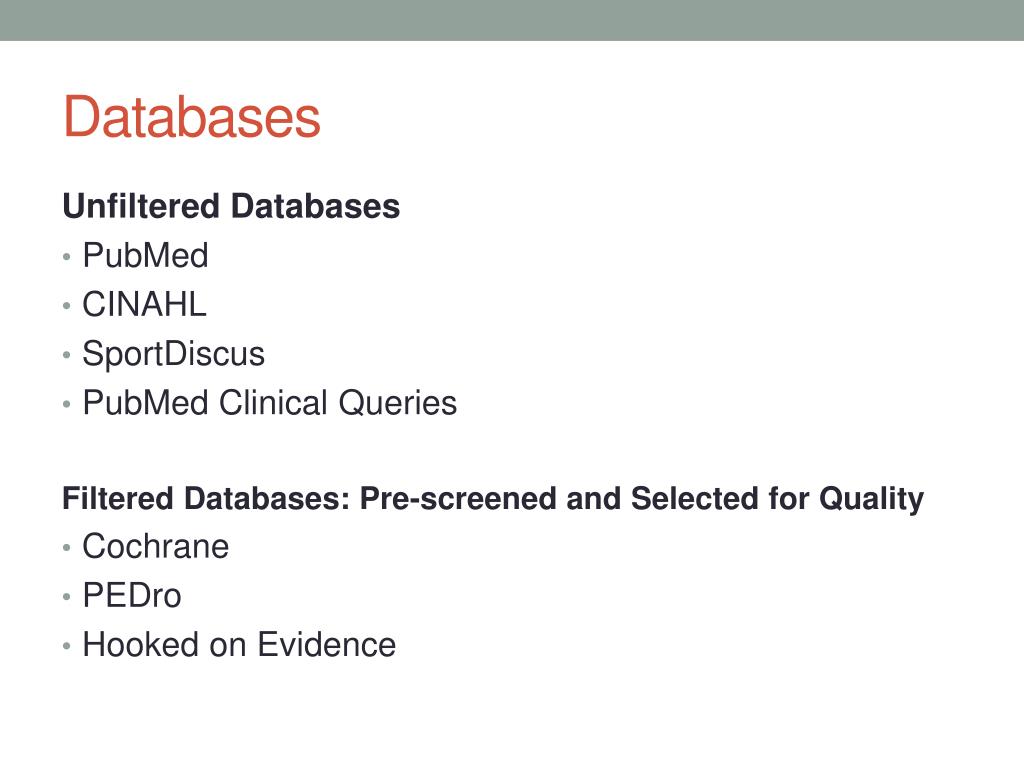1024x768 pixels.
Task: Click the bullet beside PEDro
Action: point(67,597)
